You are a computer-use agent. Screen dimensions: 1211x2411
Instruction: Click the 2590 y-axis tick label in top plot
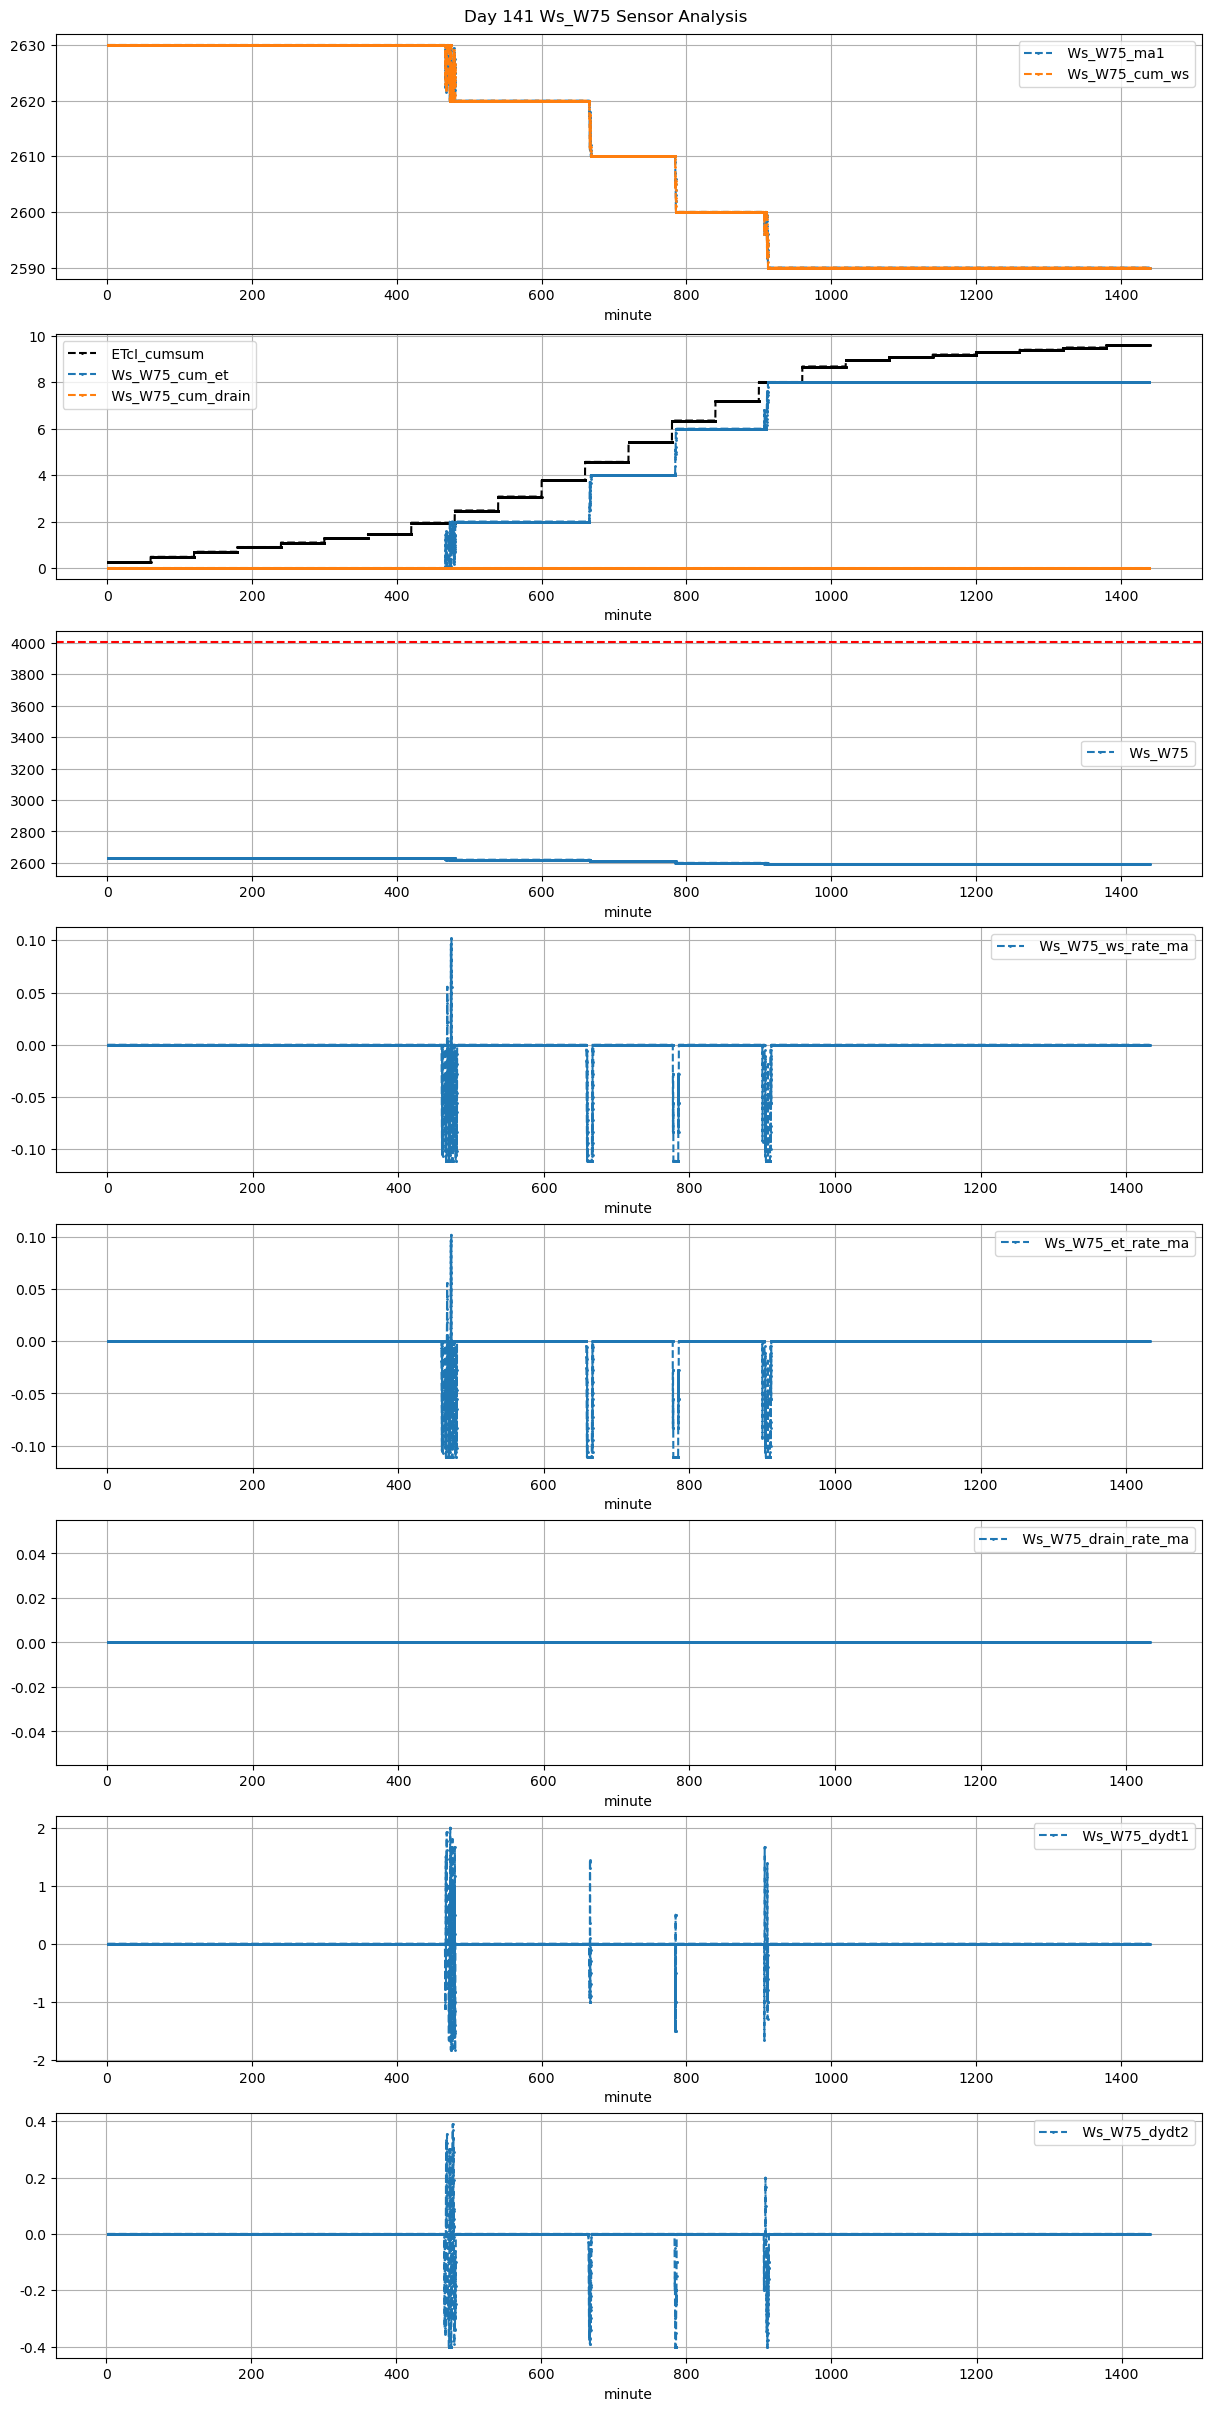click(27, 269)
